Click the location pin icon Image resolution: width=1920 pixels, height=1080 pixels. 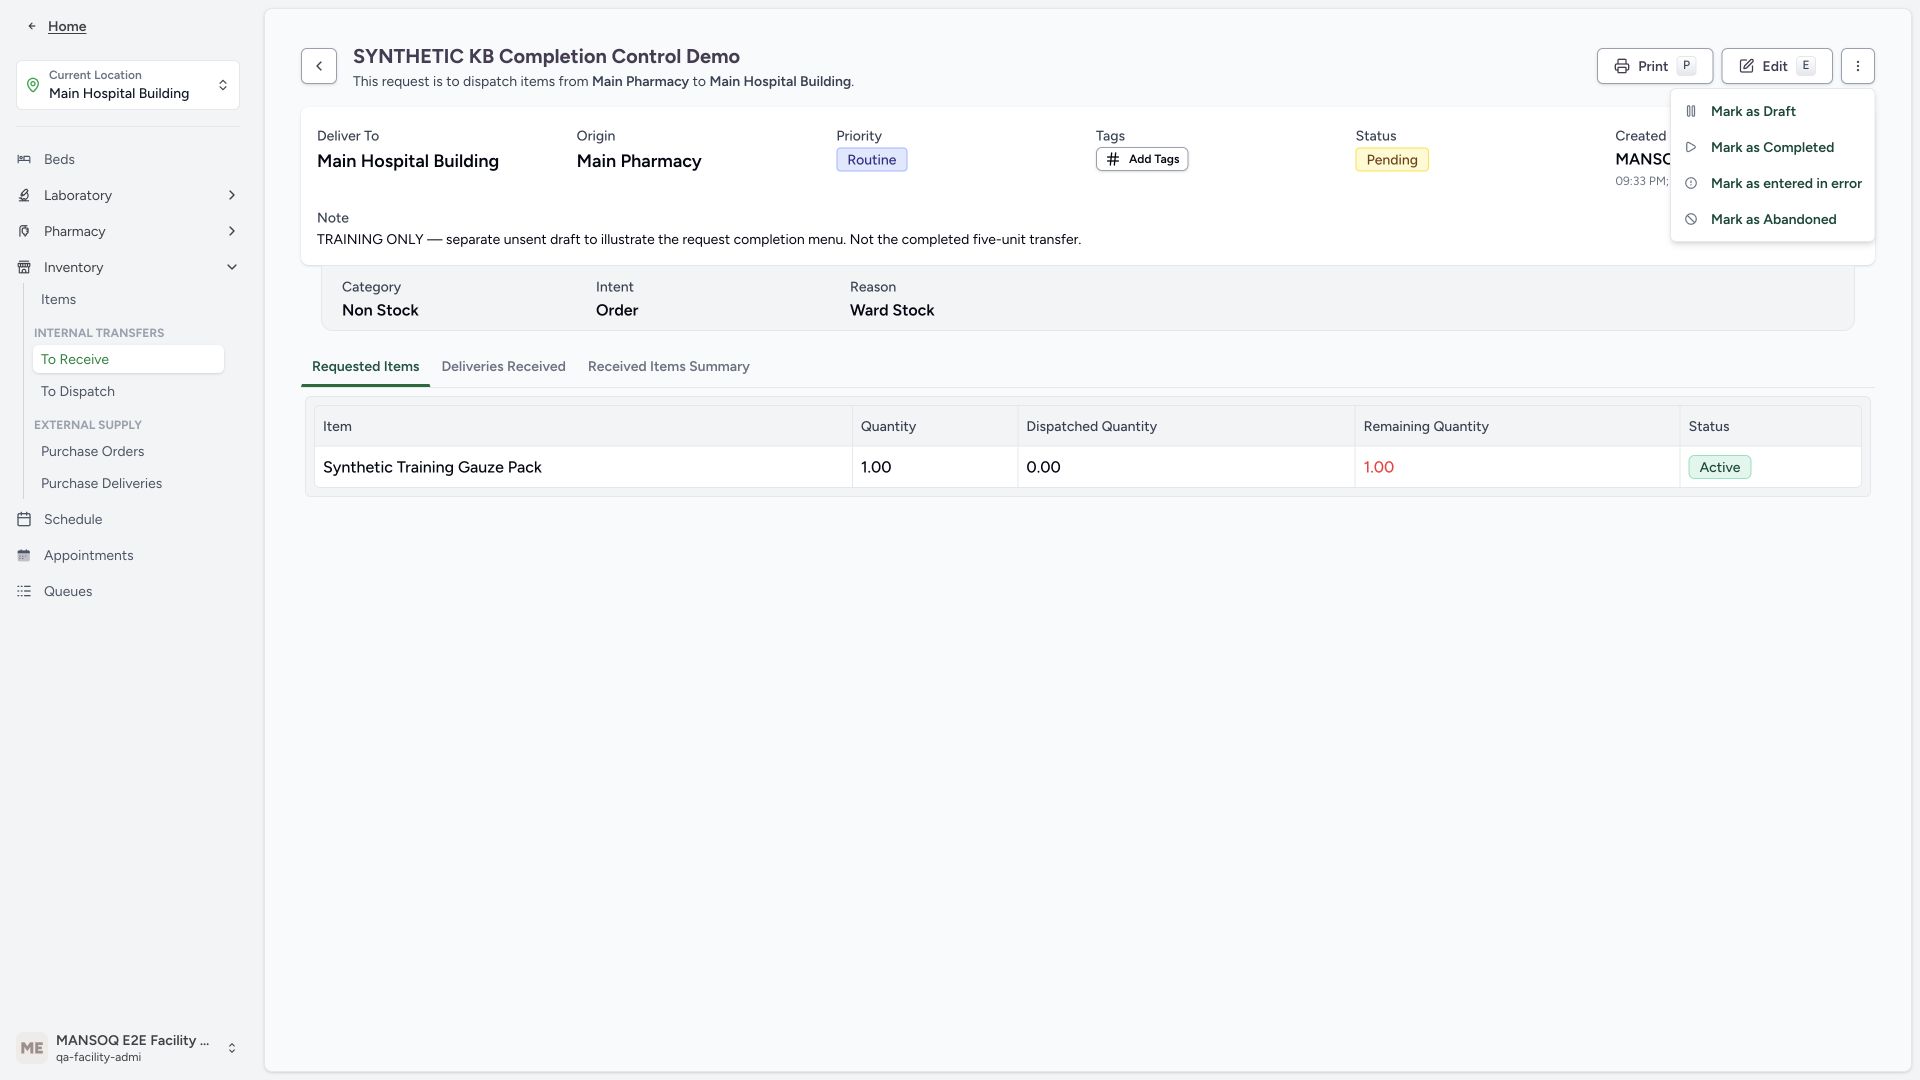[33, 85]
